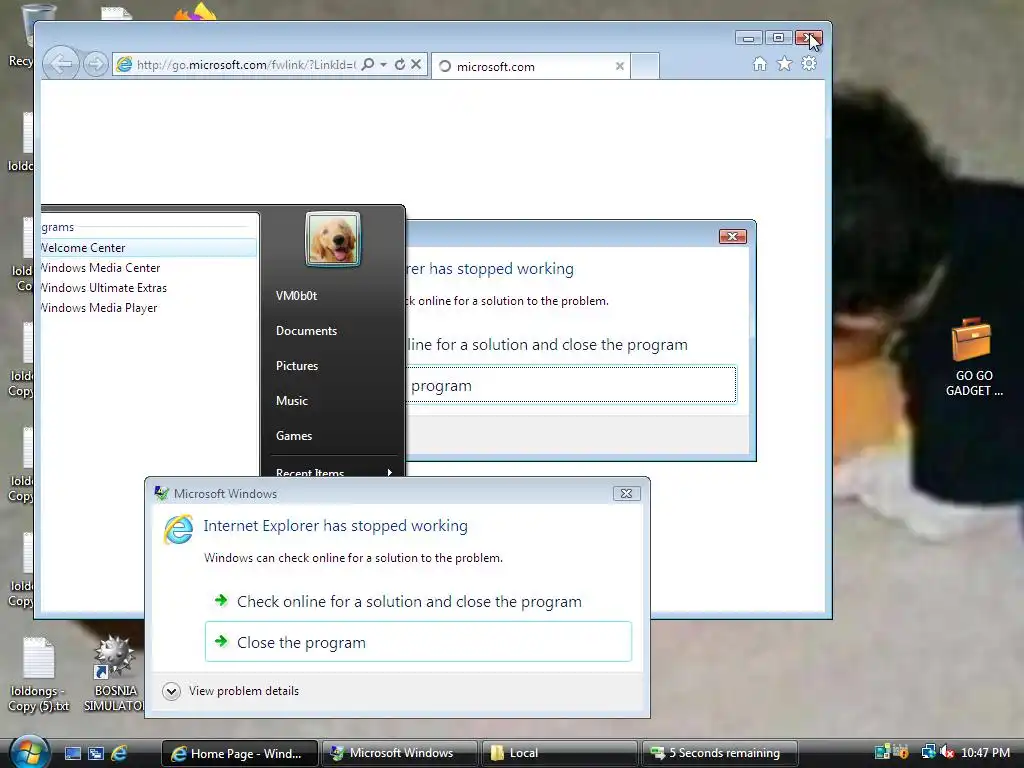The height and width of the screenshot is (768, 1024).
Task: Switch to Microsoft Windows taskbar button
Action: click(x=398, y=754)
